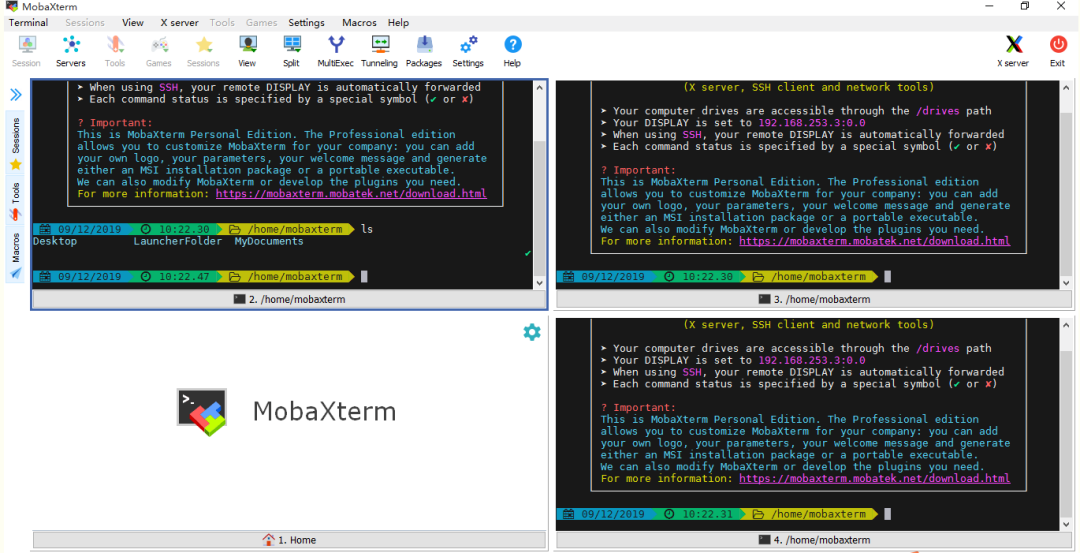Click the MyDocuments entry in ls output
Image resolution: width=1080 pixels, height=553 pixels.
click(269, 242)
